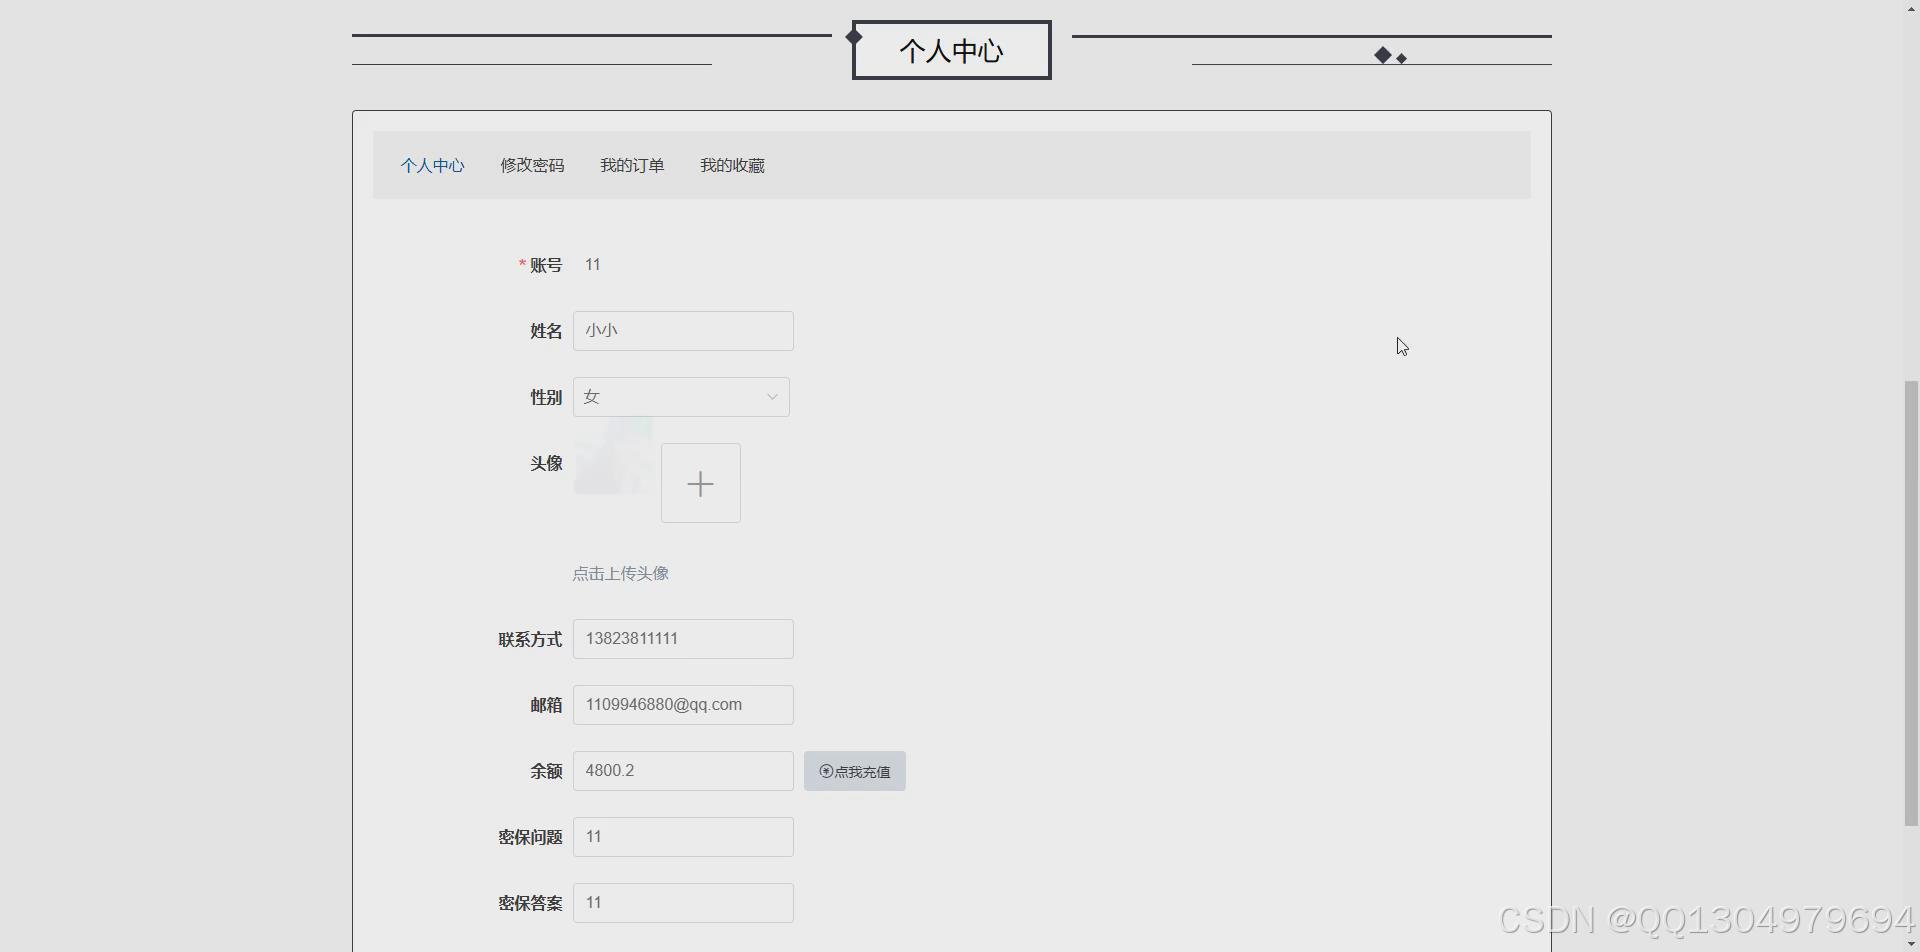Click the plus icon to add avatar
The image size is (1920, 952).
[x=700, y=483]
